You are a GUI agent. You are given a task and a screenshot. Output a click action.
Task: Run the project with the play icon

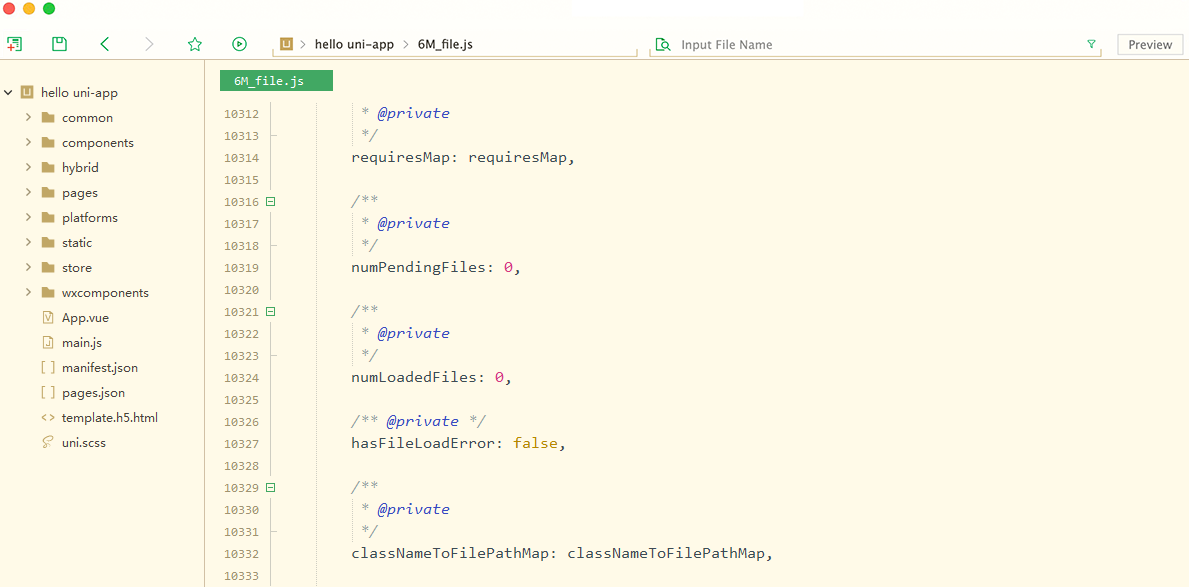(x=240, y=44)
